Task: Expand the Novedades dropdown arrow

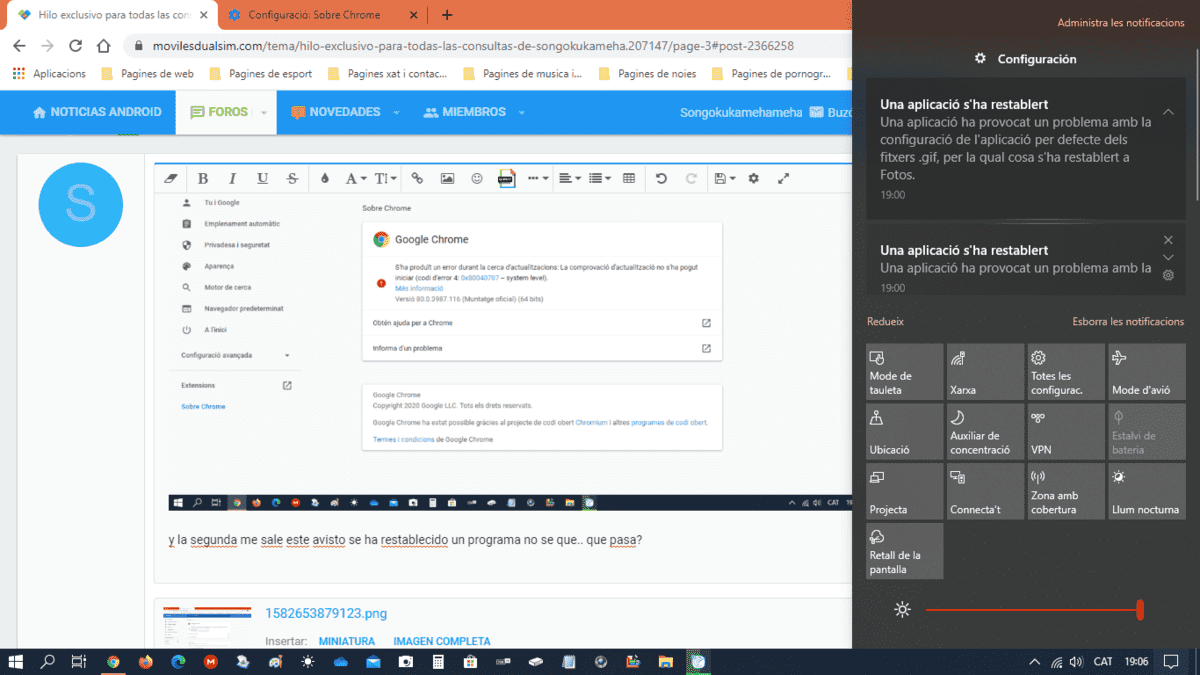Action: pyautogui.click(x=397, y=113)
